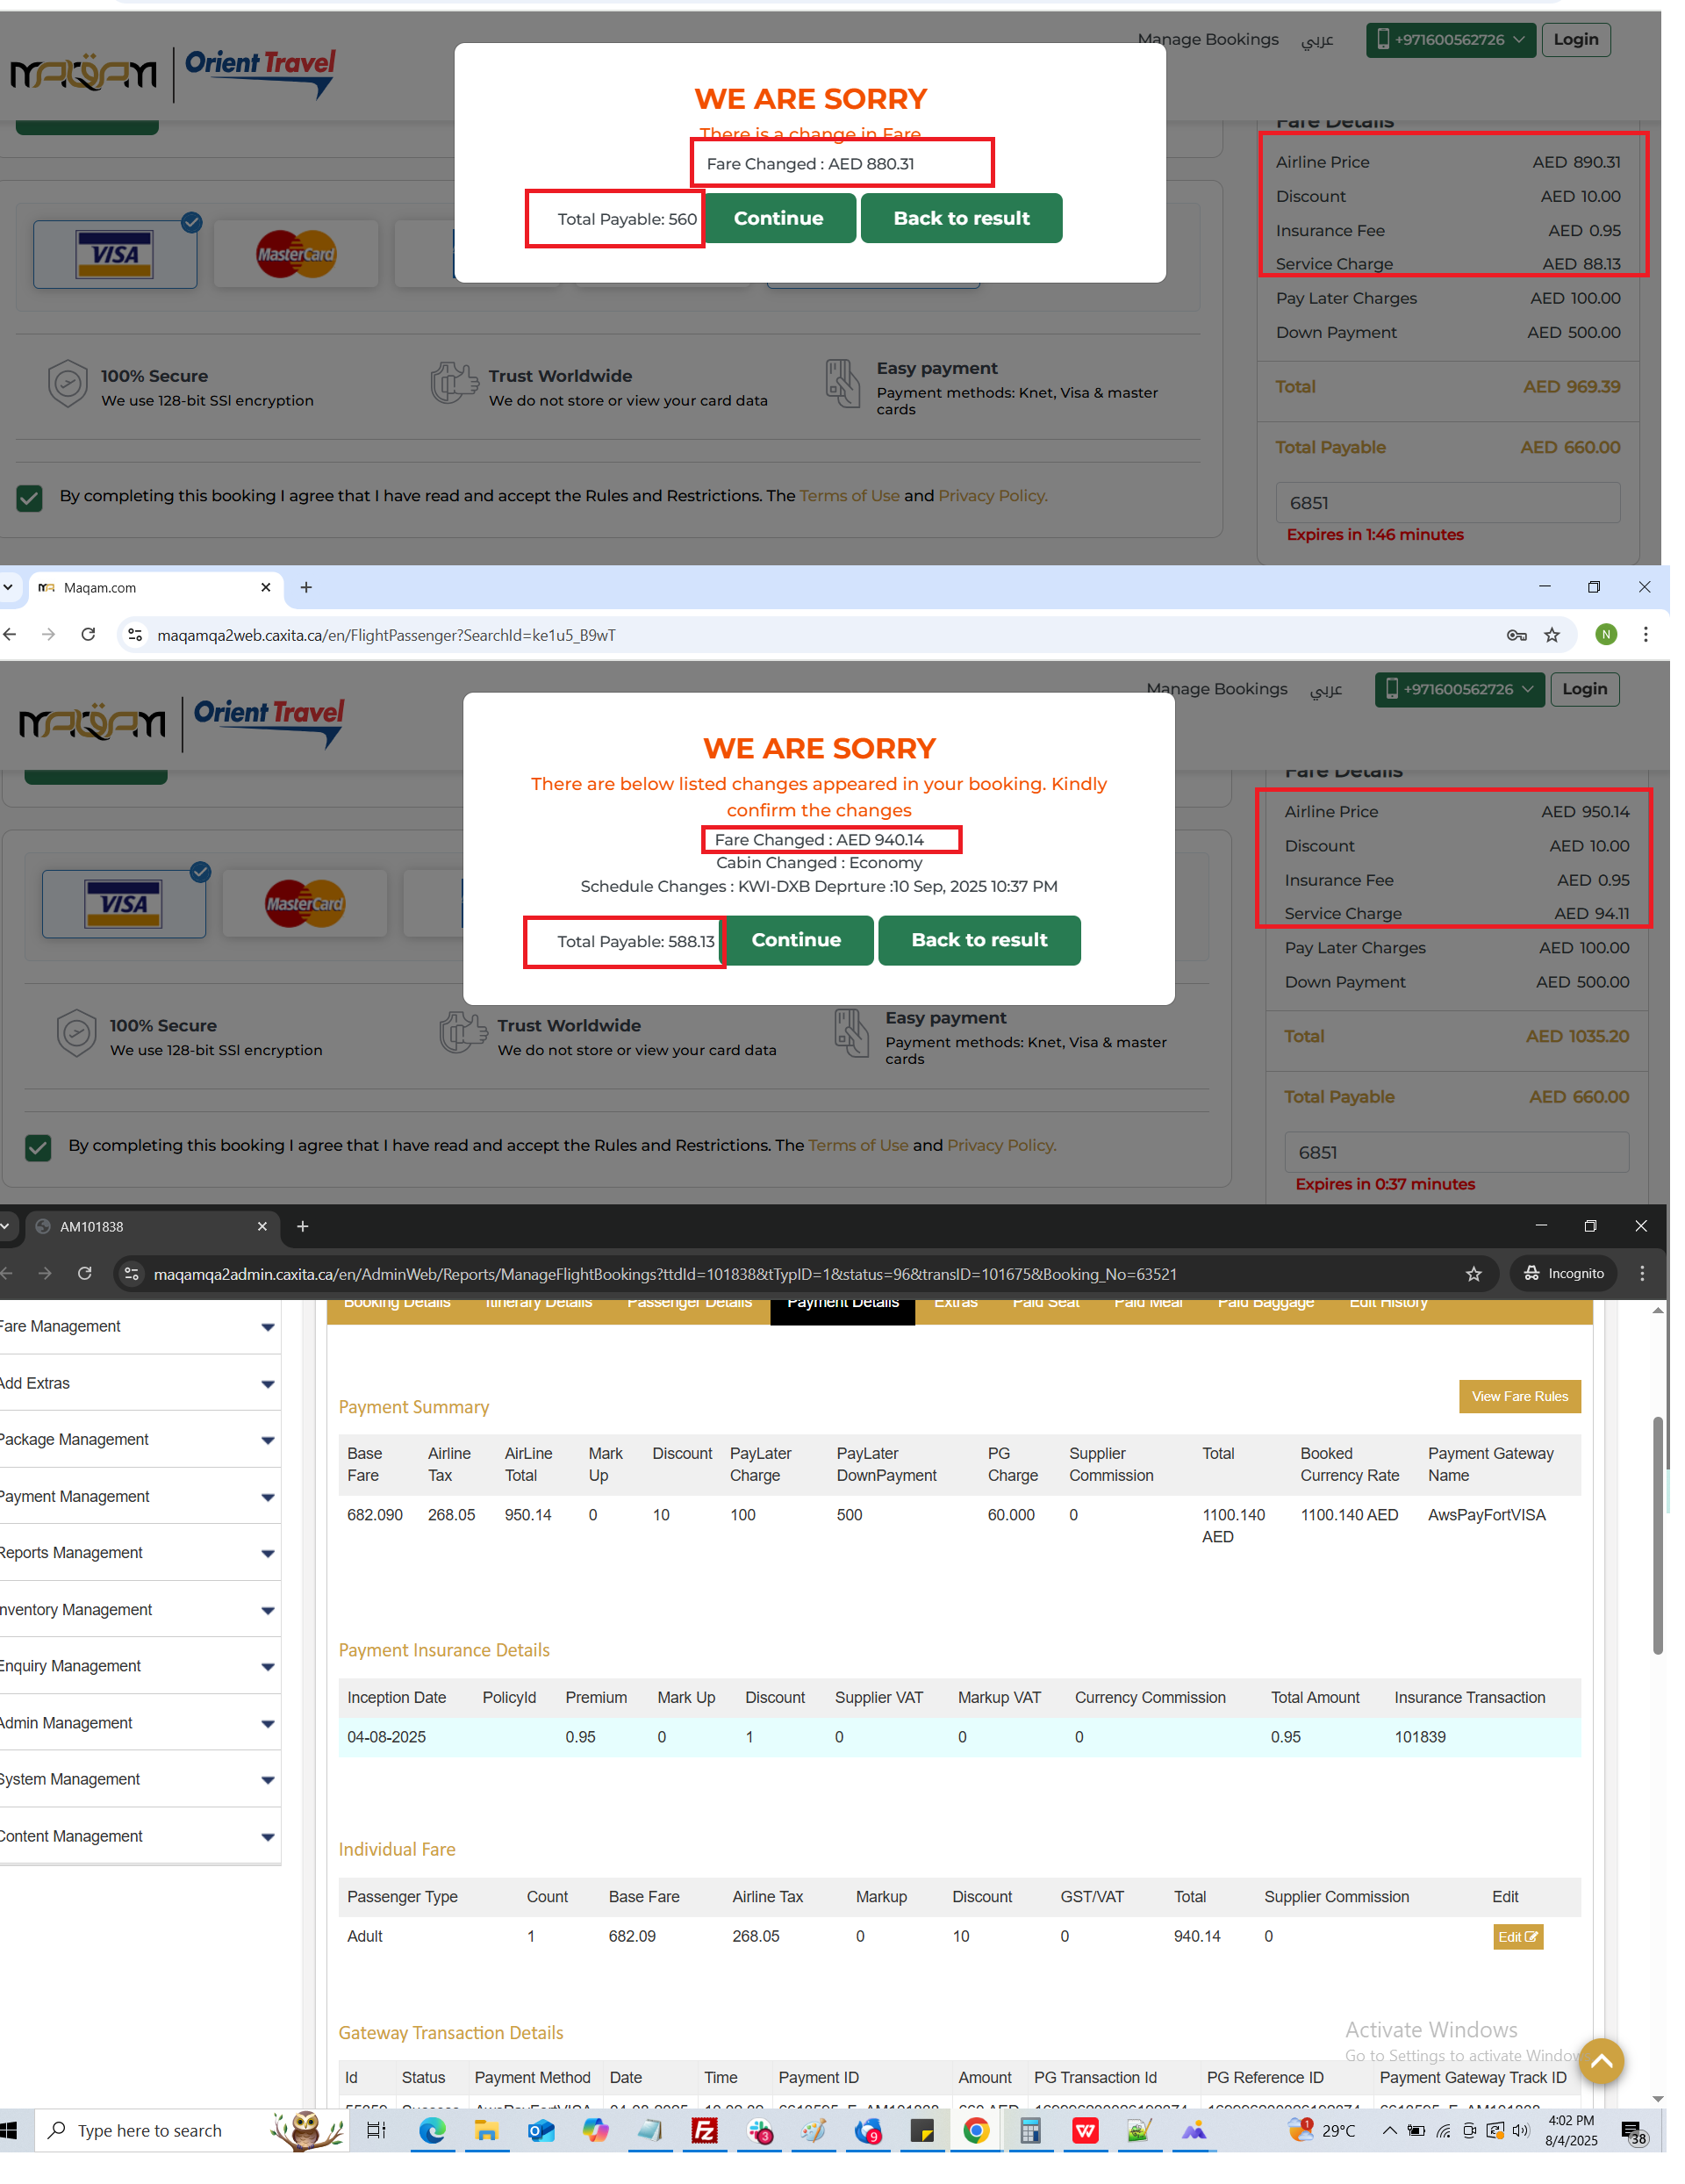Select the MasterCard payment option in the lower window
The height and width of the screenshot is (2184, 1685).
point(304,904)
